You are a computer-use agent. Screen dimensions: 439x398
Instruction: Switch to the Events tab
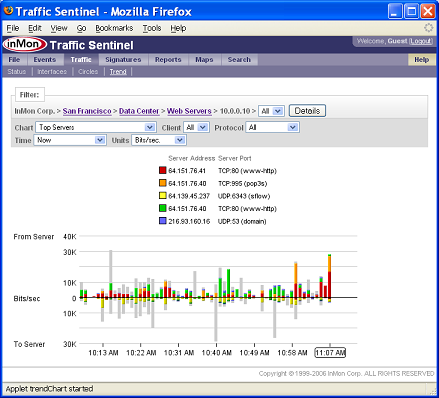[45, 60]
